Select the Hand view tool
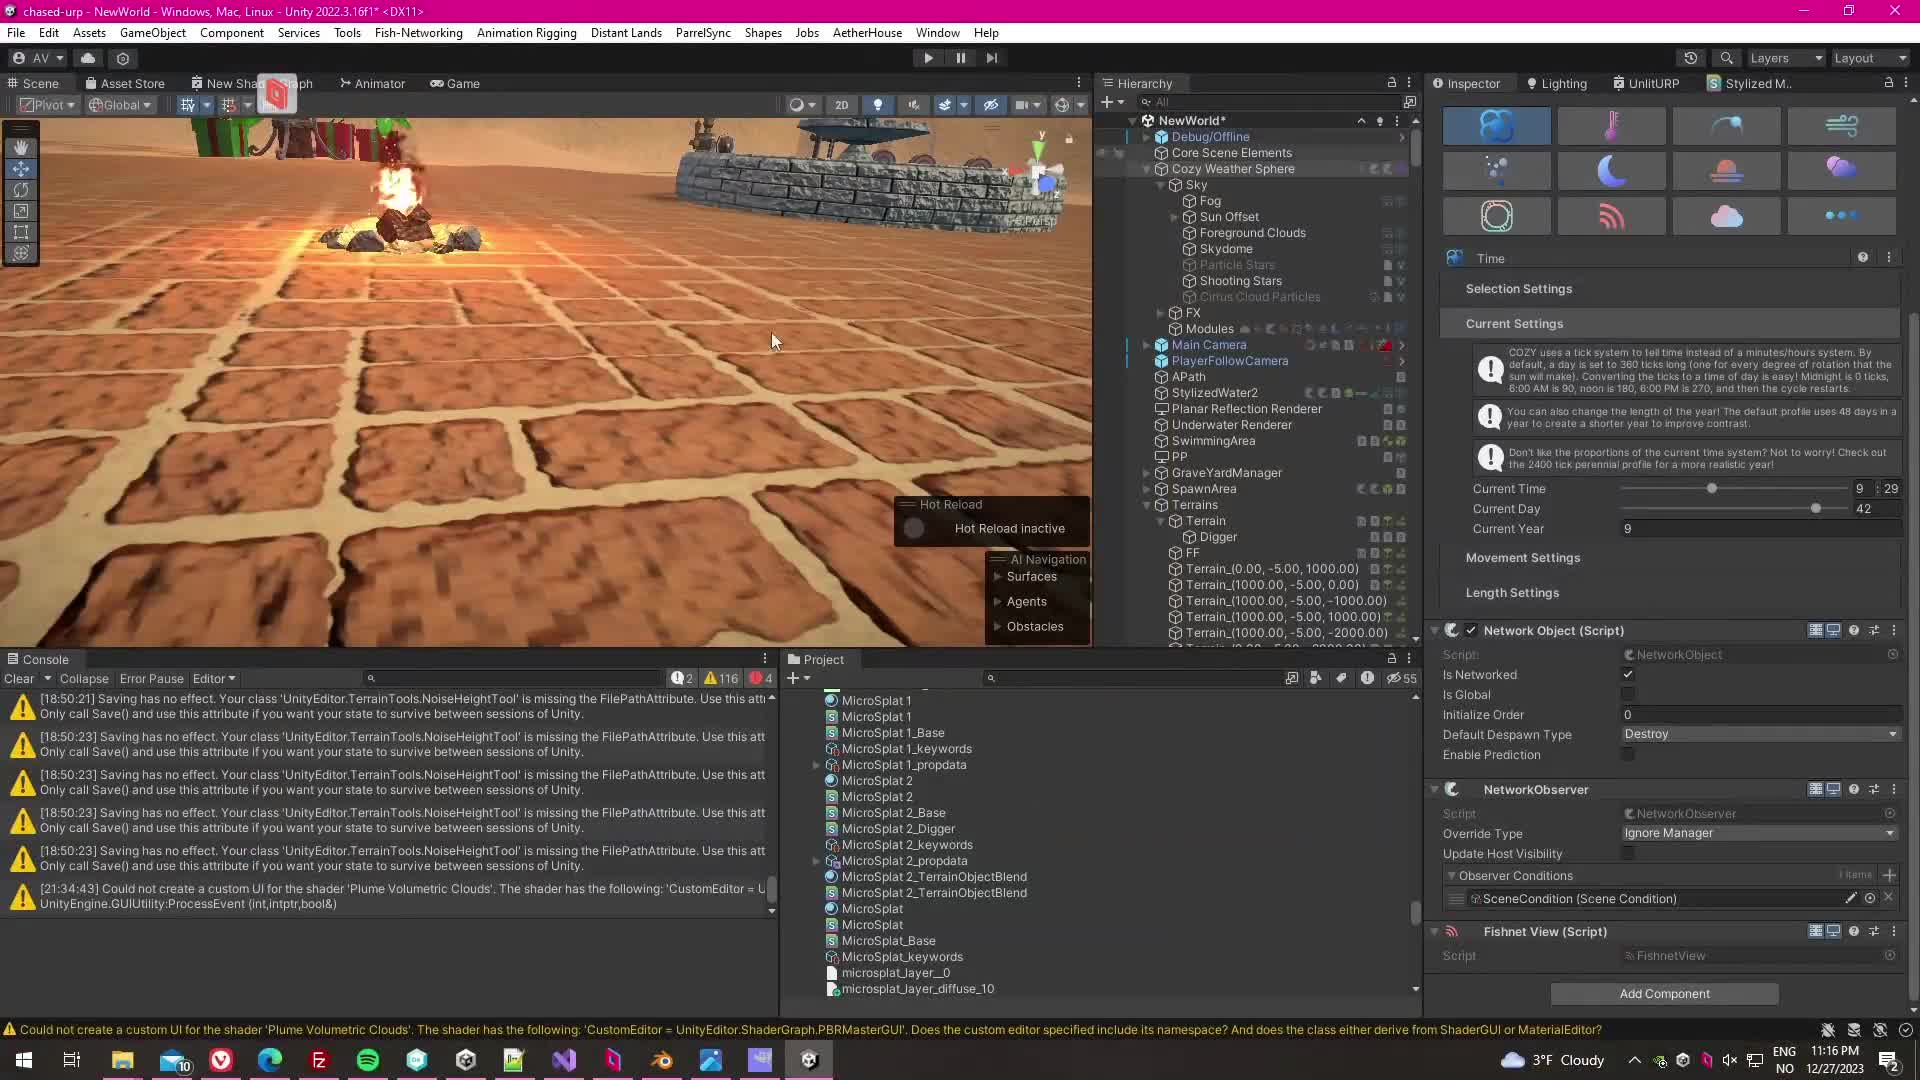 pos(21,147)
